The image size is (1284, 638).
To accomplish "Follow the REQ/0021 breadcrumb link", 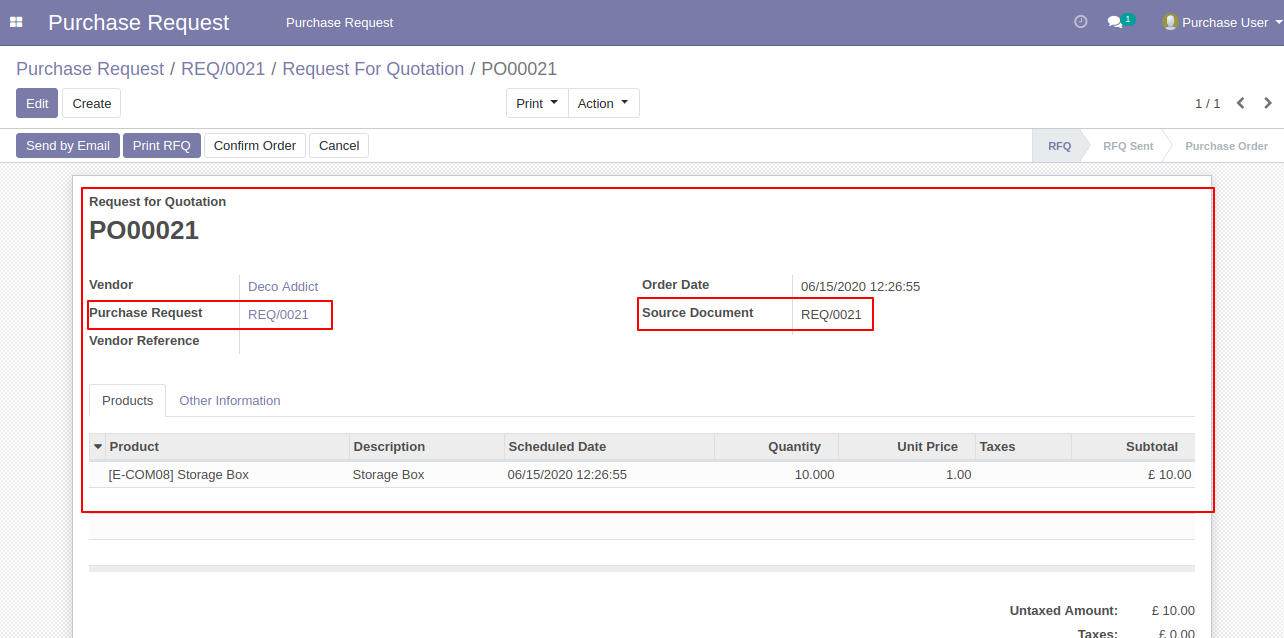I will [x=223, y=69].
